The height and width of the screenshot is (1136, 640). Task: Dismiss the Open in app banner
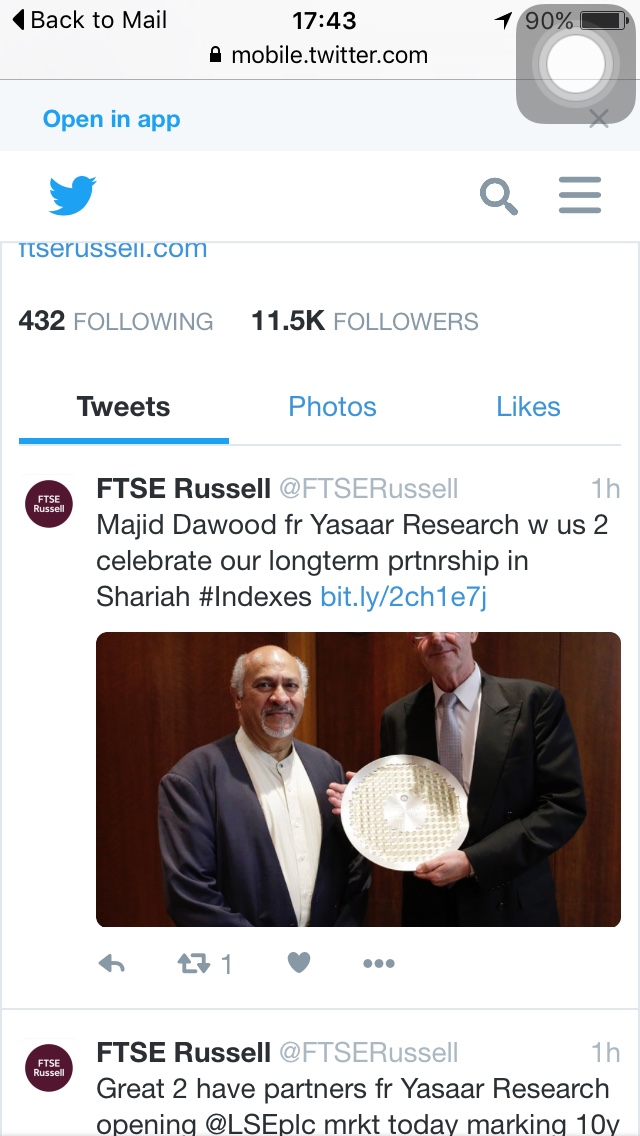tap(599, 119)
